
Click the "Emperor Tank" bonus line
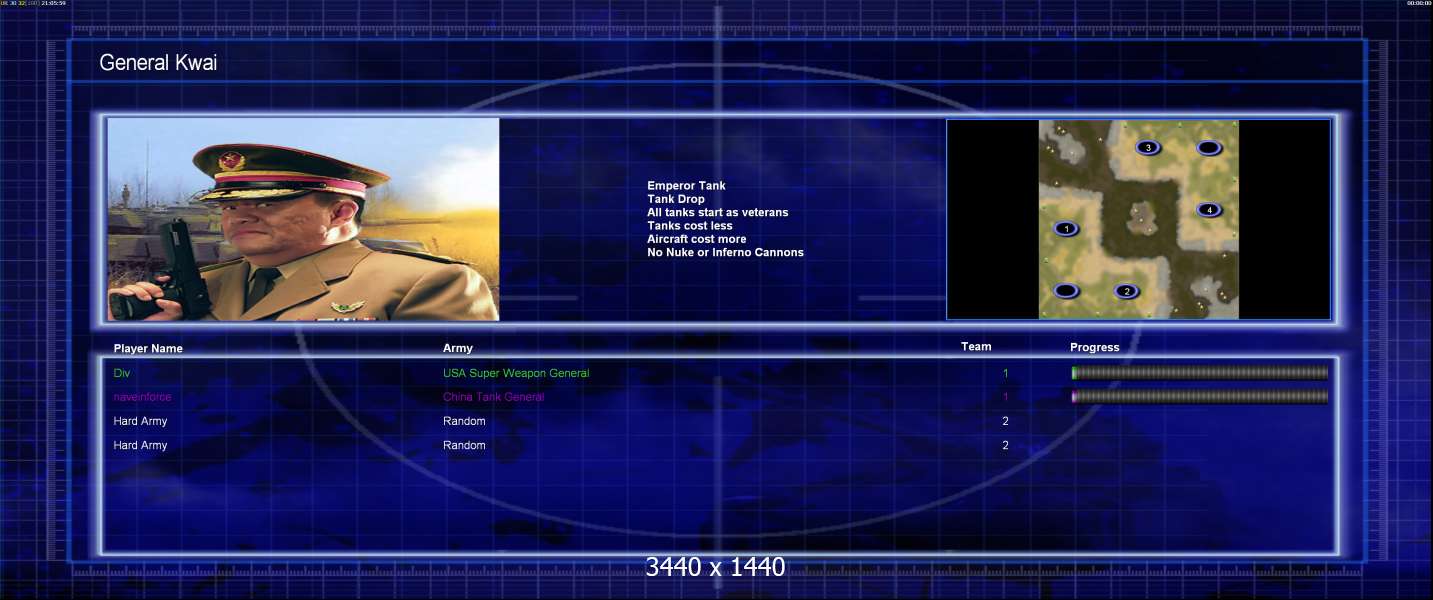(x=686, y=186)
